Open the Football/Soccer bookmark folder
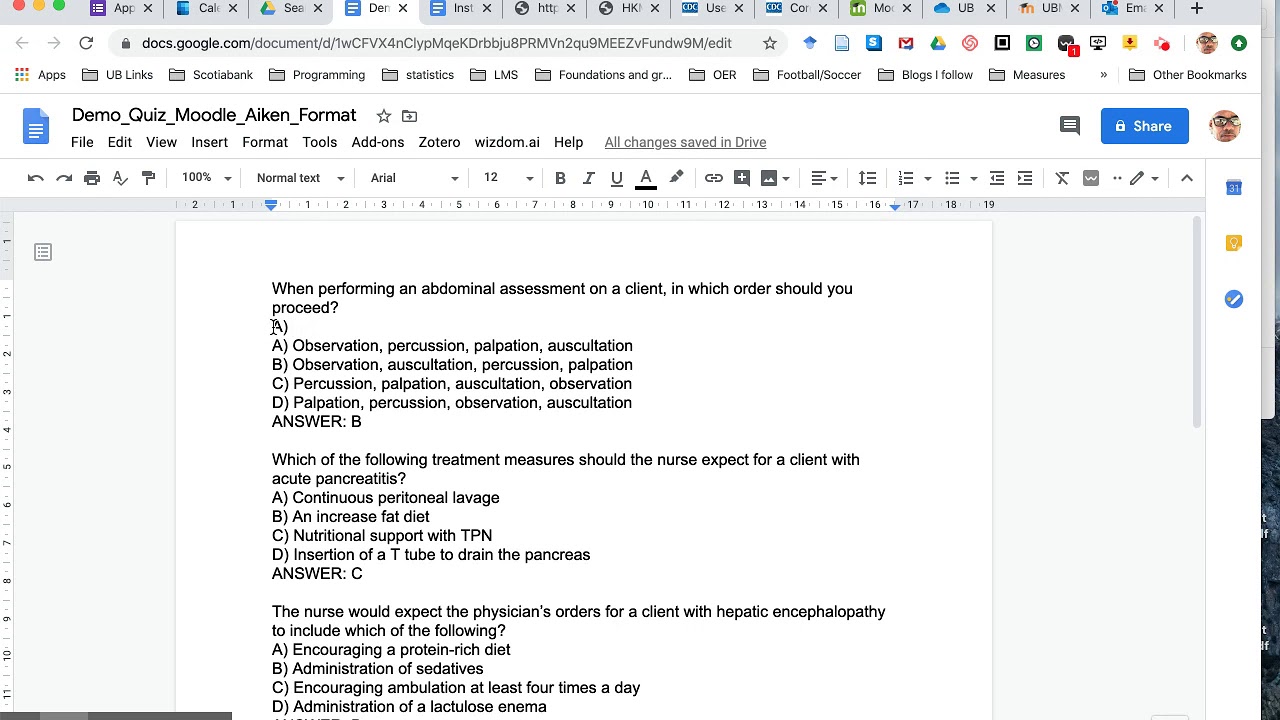1280x720 pixels. coord(809,75)
